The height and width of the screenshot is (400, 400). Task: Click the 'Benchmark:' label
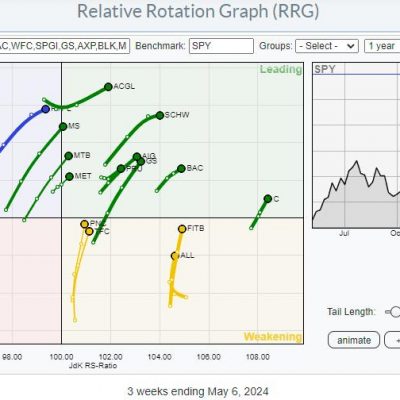click(160, 46)
